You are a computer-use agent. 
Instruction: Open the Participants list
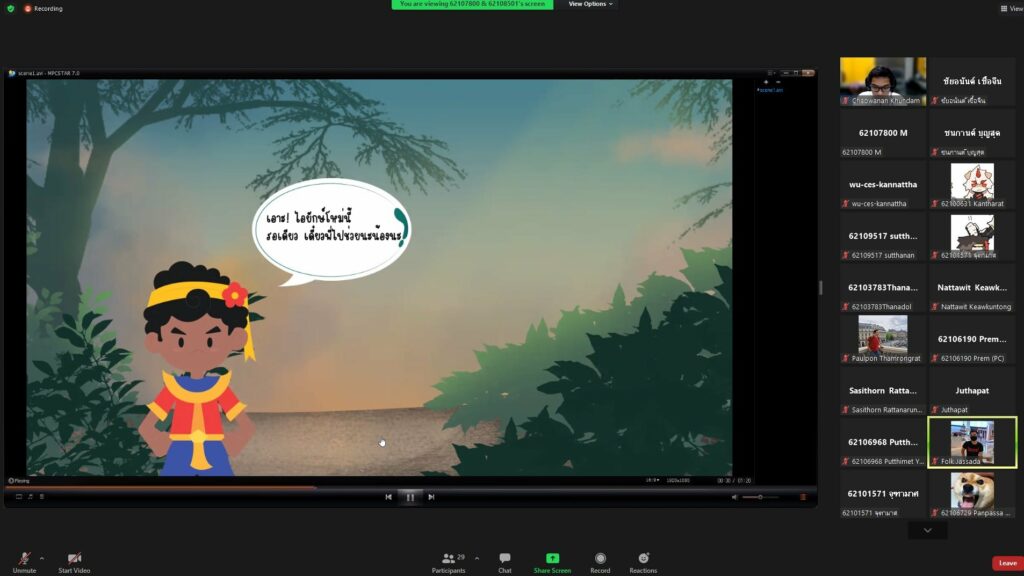tap(446, 558)
